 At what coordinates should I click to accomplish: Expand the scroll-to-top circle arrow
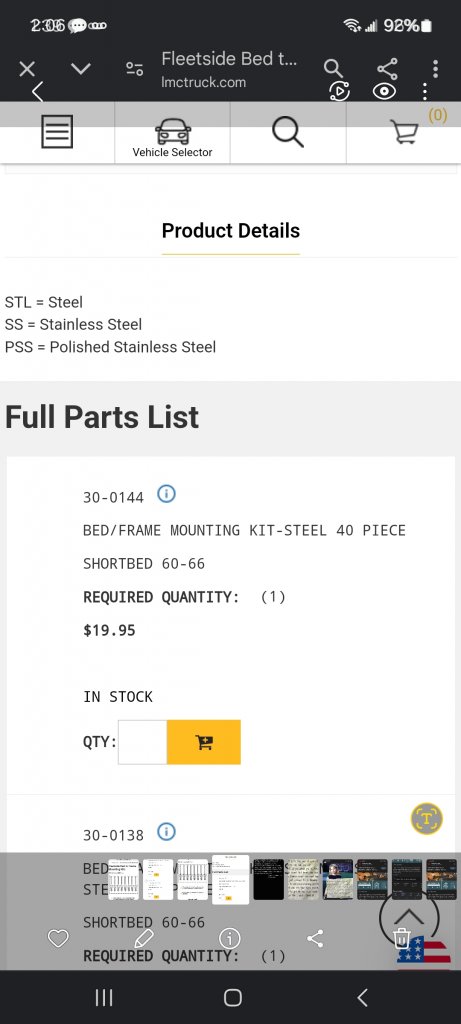[x=409, y=918]
